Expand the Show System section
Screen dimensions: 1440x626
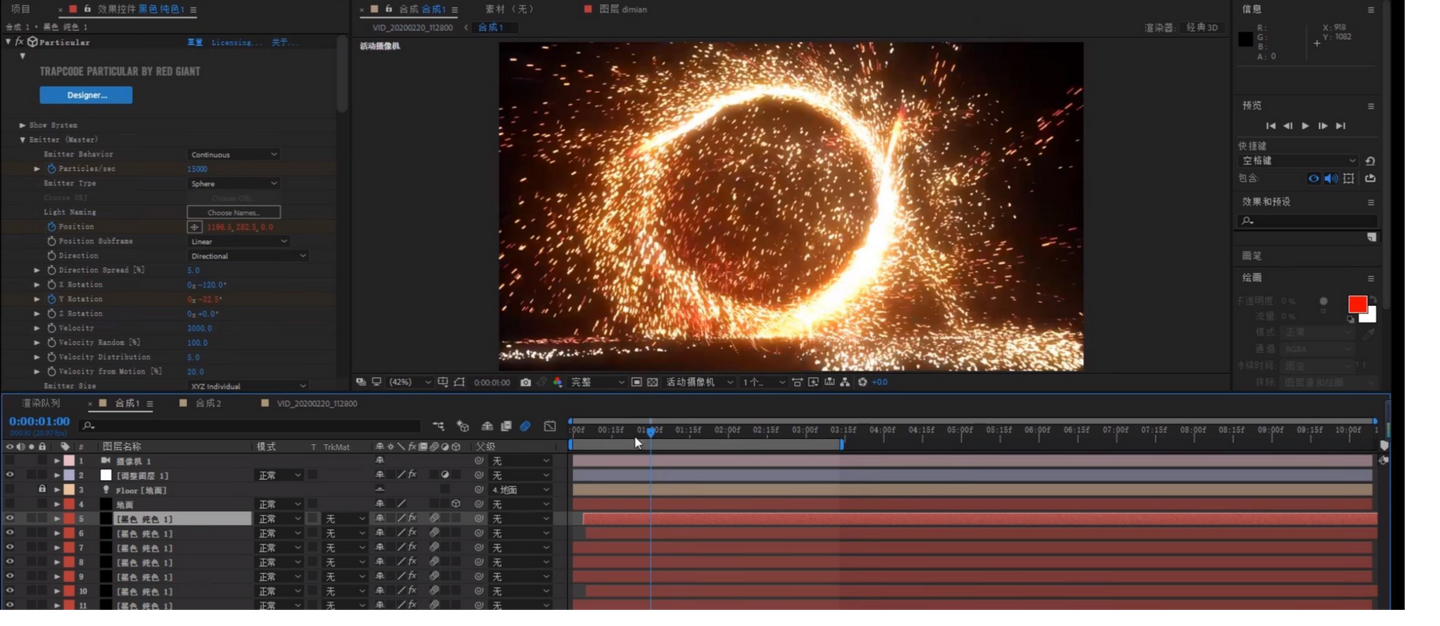tap(23, 125)
